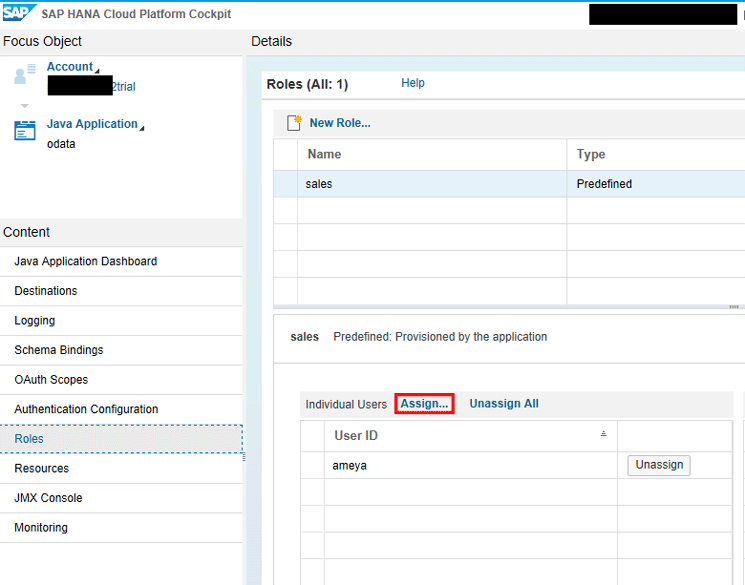Click the User ID column header
This screenshot has height=585, width=745.
point(471,436)
